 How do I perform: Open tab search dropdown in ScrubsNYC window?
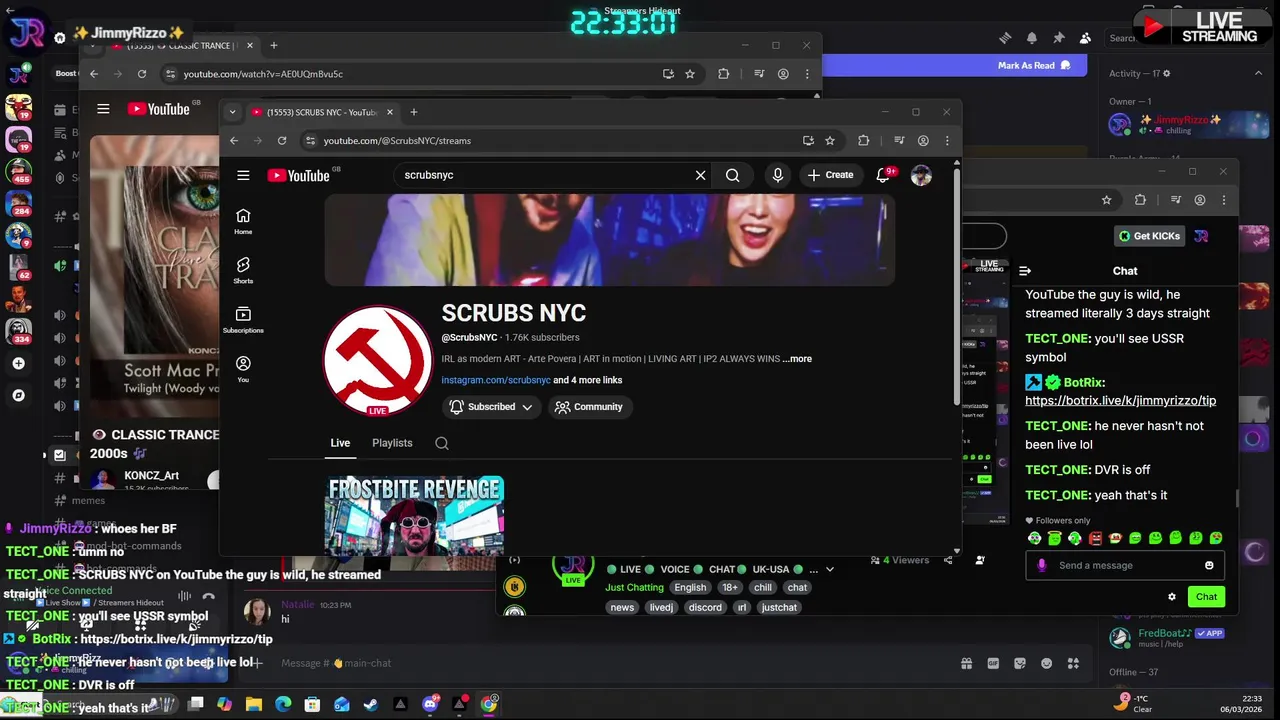(232, 112)
